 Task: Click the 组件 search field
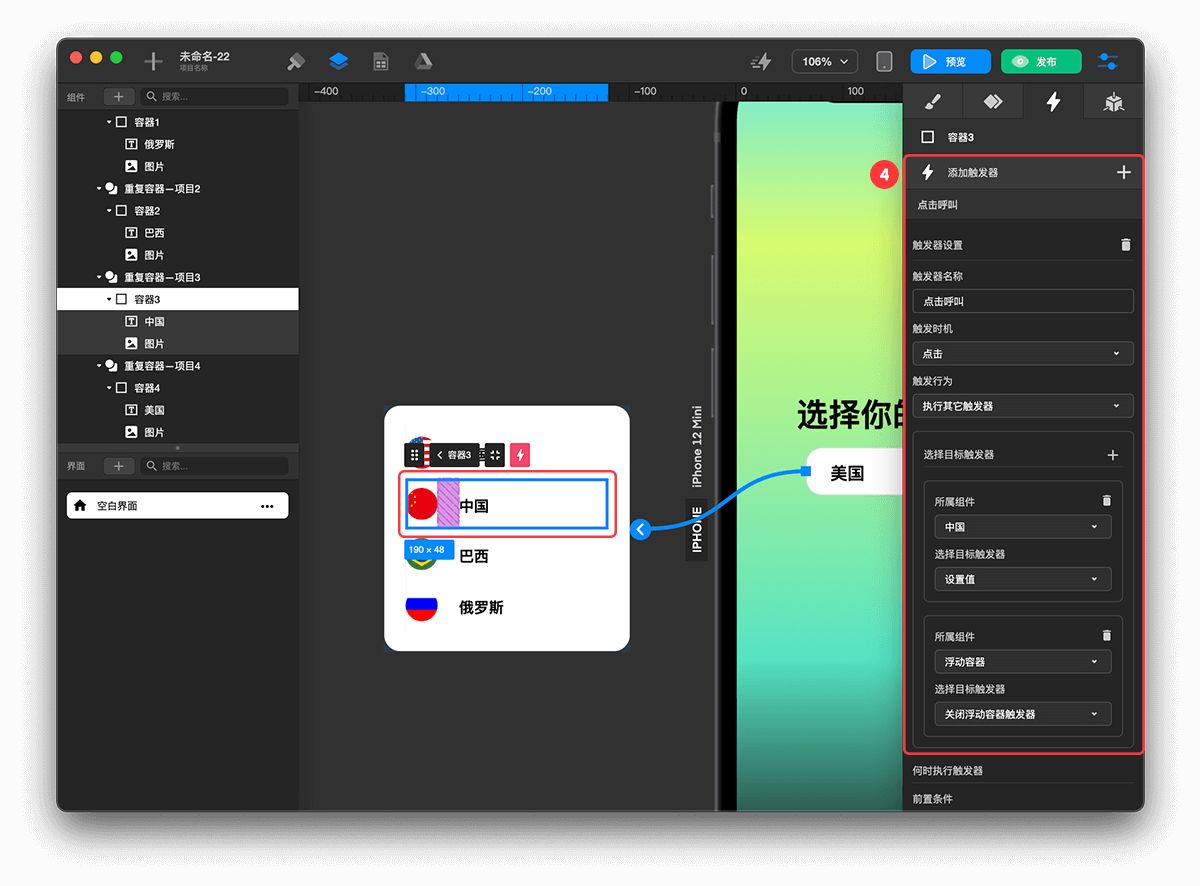click(215, 97)
